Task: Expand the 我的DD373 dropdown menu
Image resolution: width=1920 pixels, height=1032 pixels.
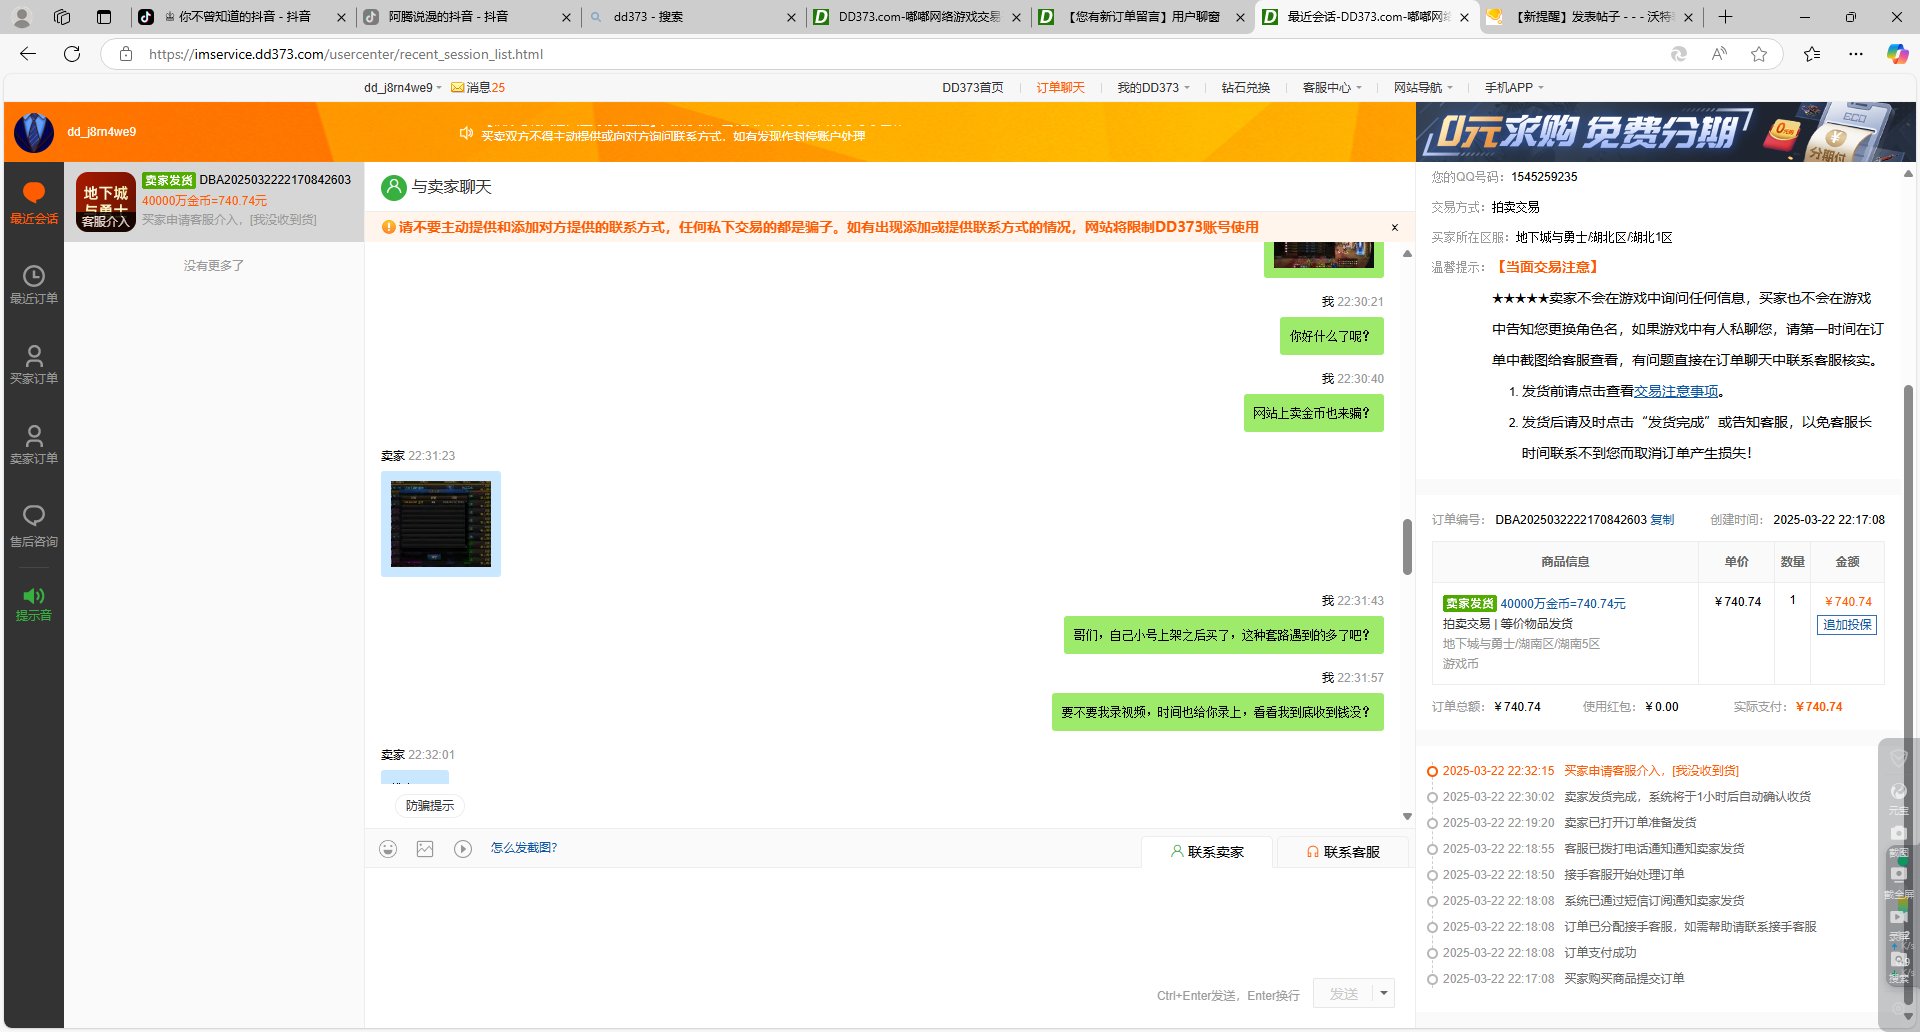Action: point(1153,88)
